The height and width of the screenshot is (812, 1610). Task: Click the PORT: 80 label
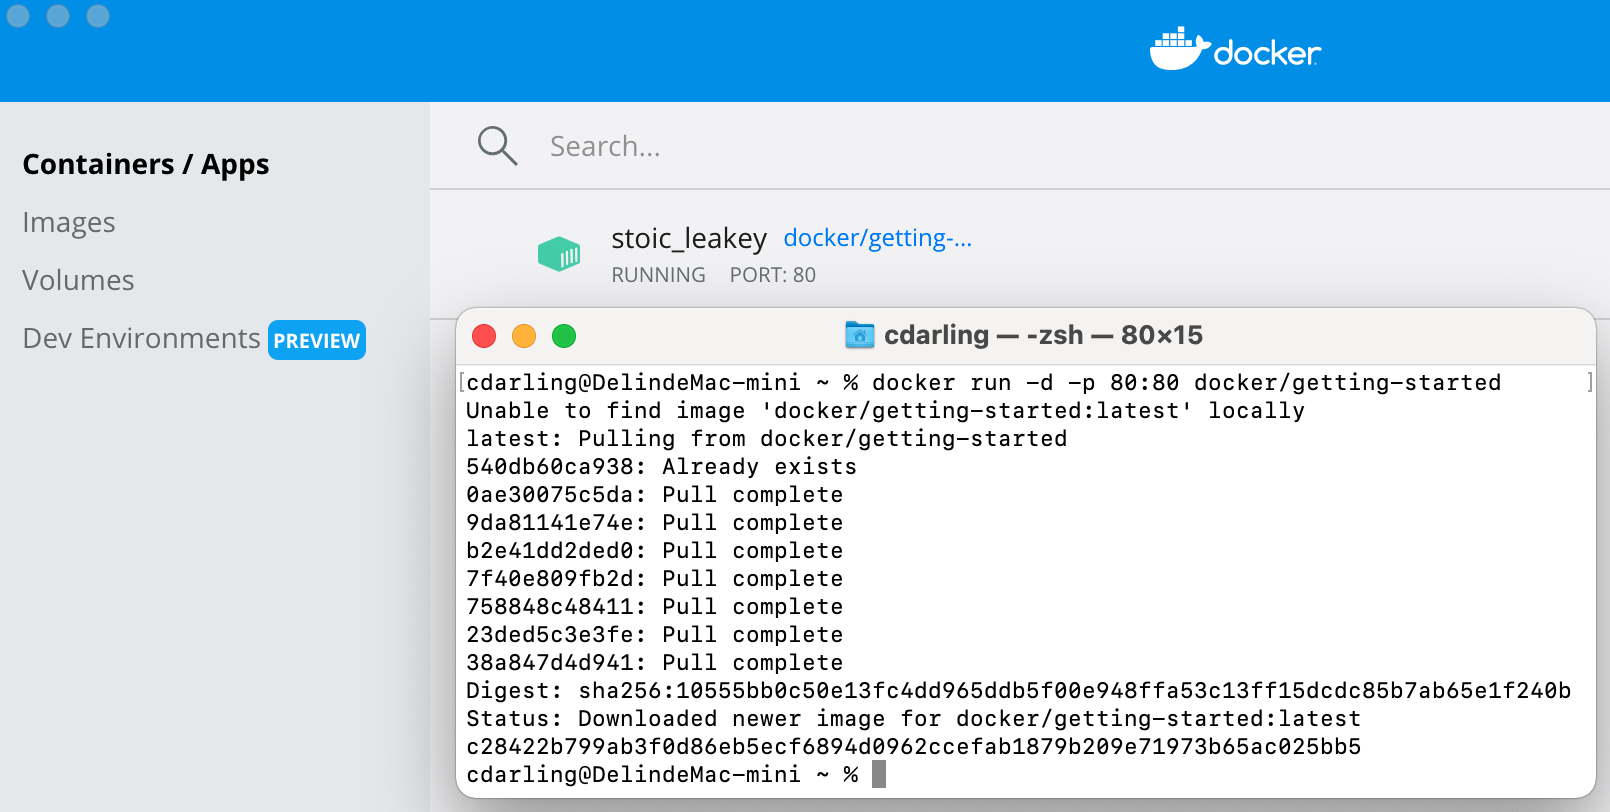click(x=773, y=275)
